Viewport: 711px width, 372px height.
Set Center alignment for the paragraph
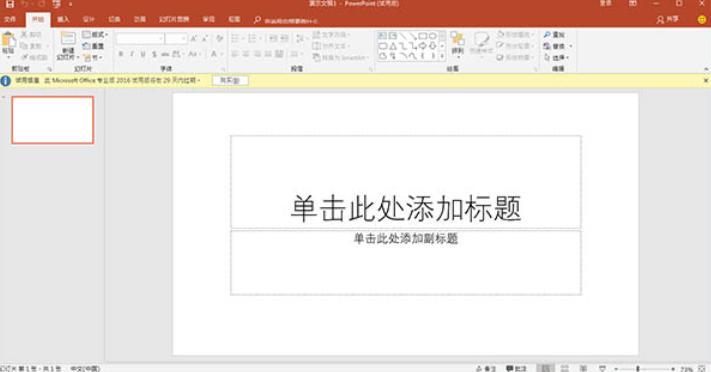pyautogui.click(x=246, y=54)
